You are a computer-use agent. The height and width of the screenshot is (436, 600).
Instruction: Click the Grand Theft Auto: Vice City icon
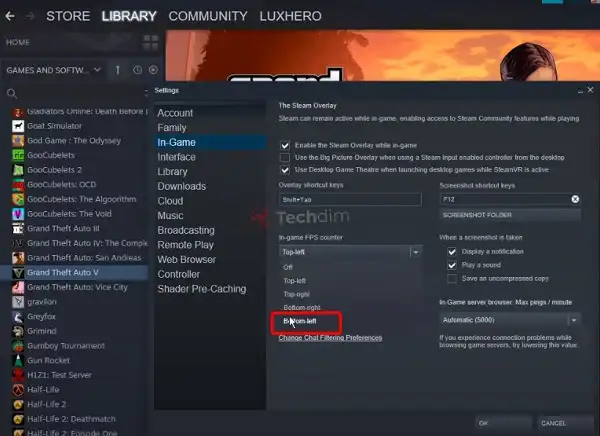[18, 287]
